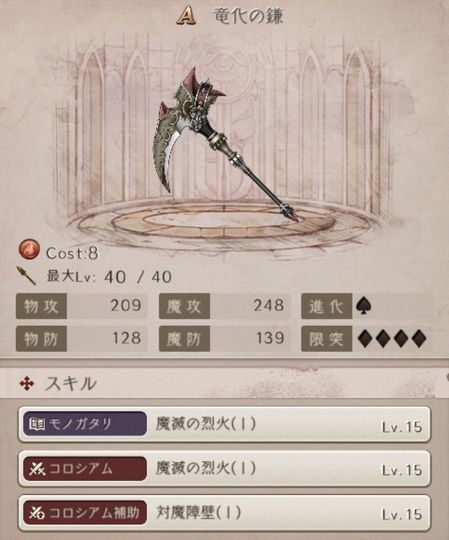
Task: Select the 対魔障壁(I) support skill row
Action: coord(224,513)
